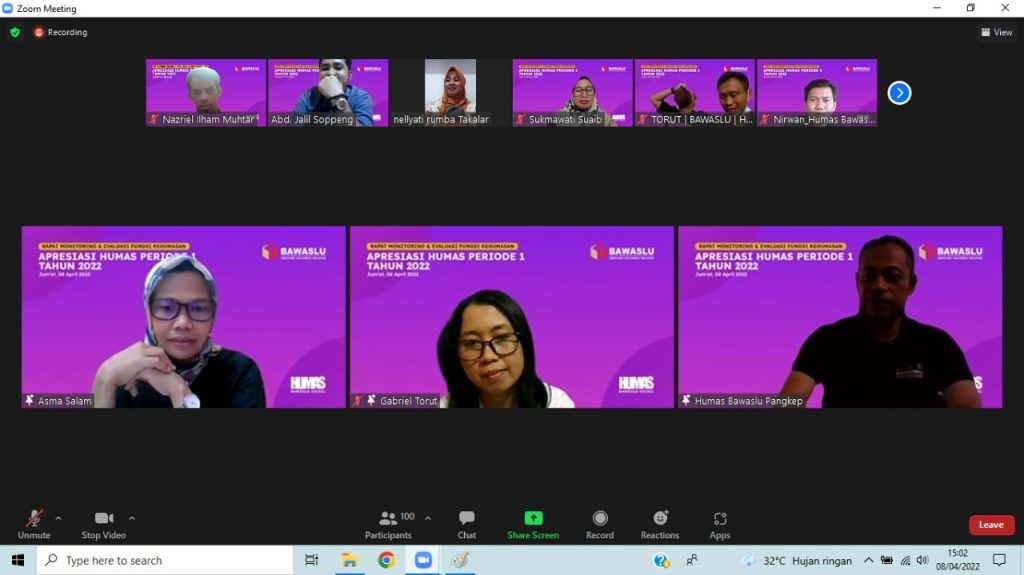Click the pin icon beside Humas Bawaslu Pangkep
The image size is (1024, 575).
click(x=686, y=400)
